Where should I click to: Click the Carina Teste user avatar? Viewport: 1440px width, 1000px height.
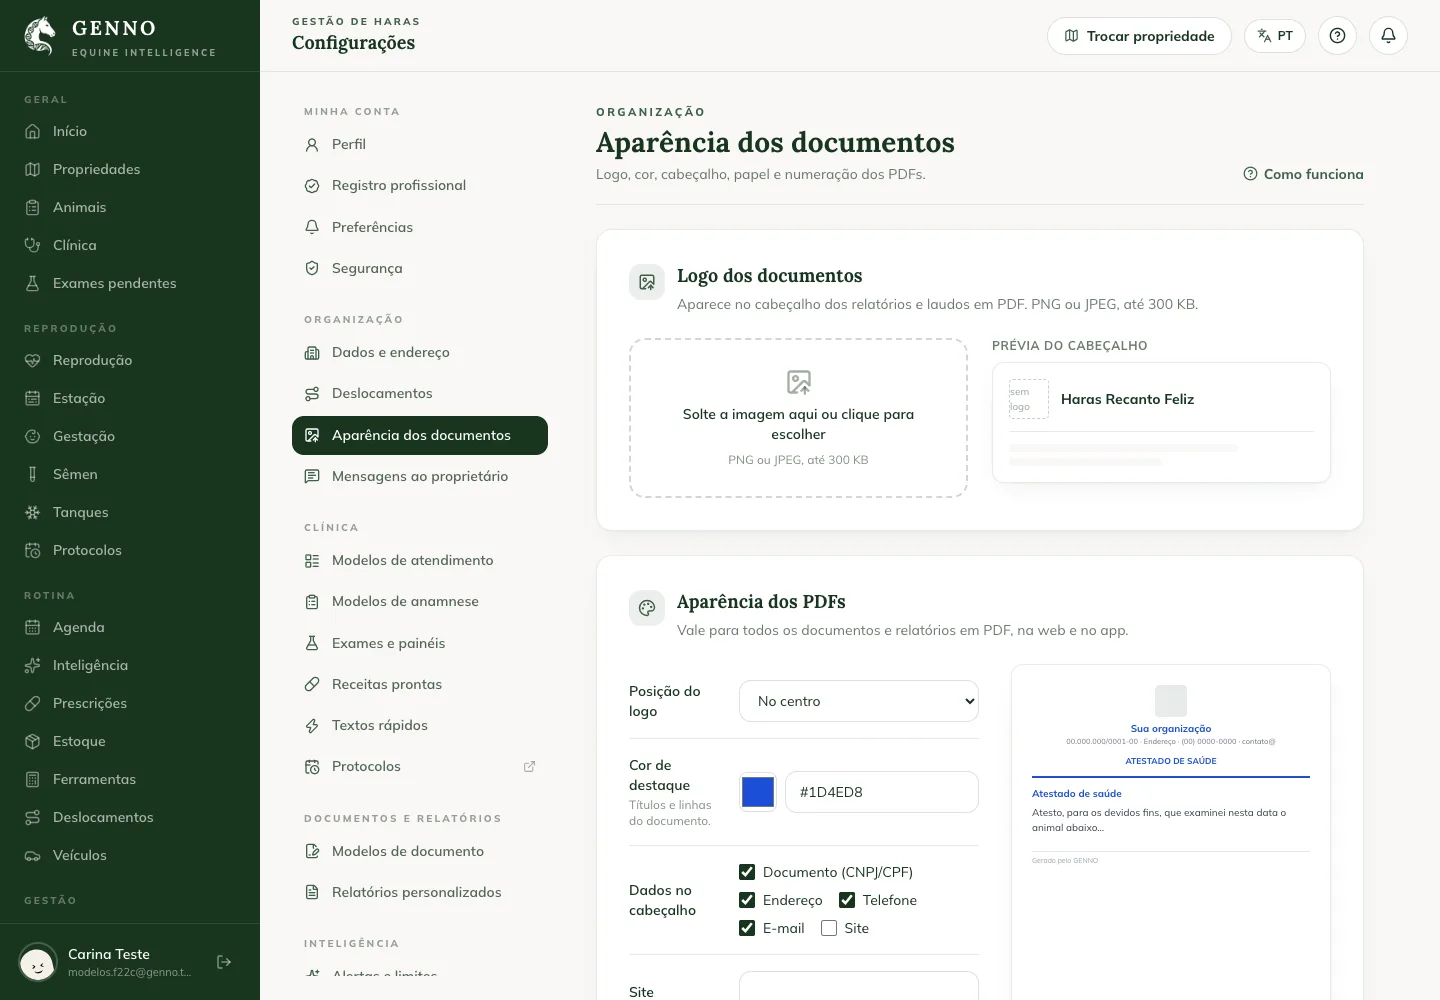click(x=38, y=963)
